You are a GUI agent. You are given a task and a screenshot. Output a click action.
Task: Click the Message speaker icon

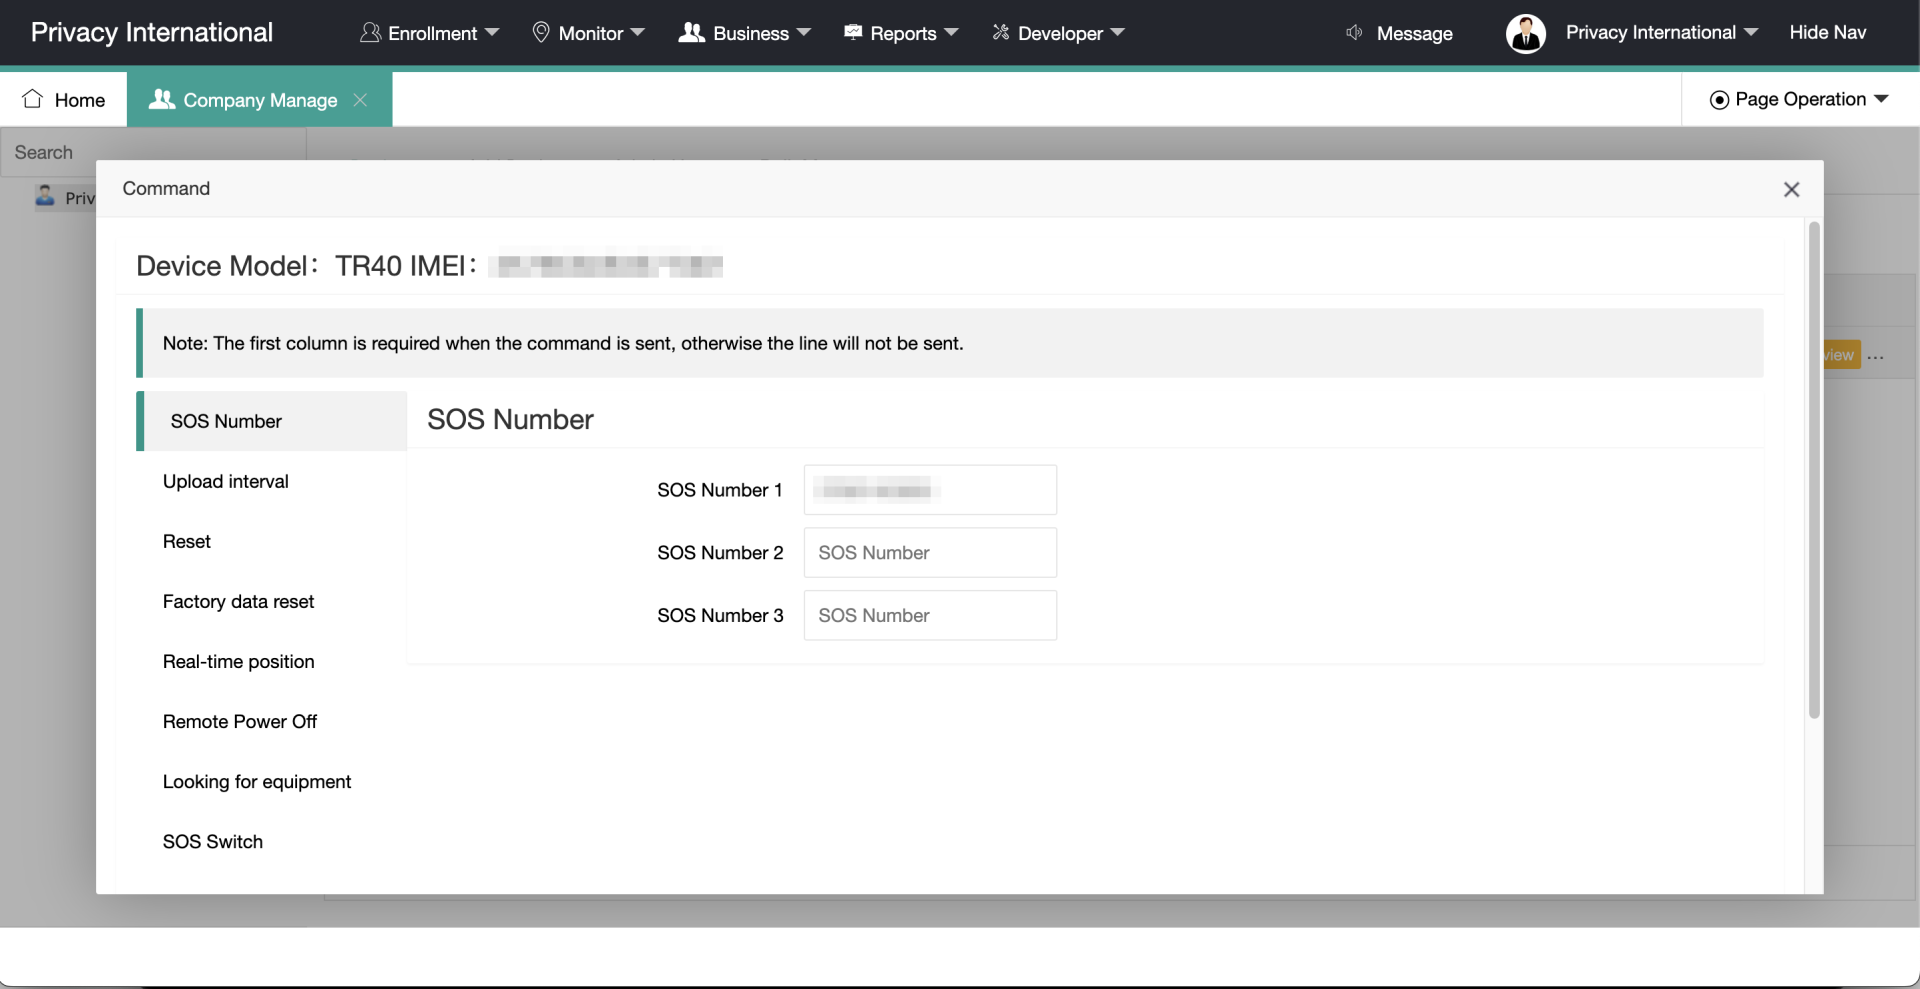pyautogui.click(x=1354, y=33)
